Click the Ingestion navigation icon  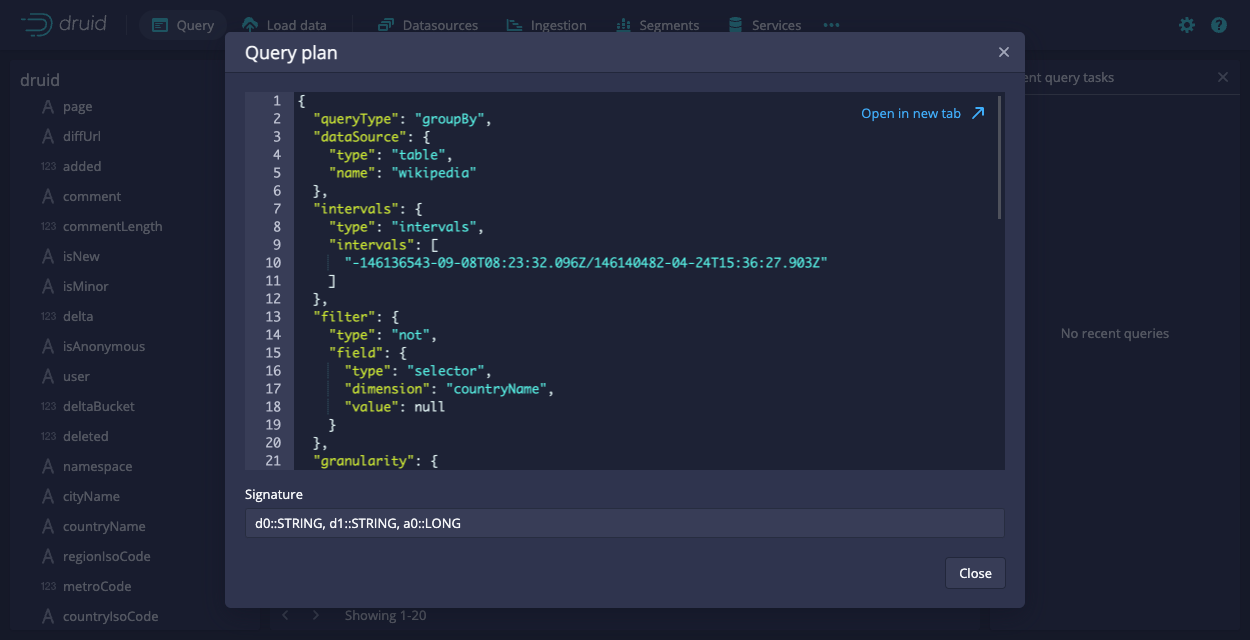(512, 24)
